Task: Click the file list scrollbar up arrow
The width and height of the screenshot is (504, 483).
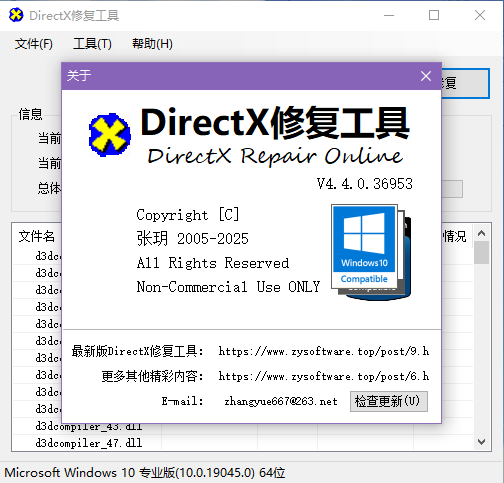Action: (x=481, y=233)
